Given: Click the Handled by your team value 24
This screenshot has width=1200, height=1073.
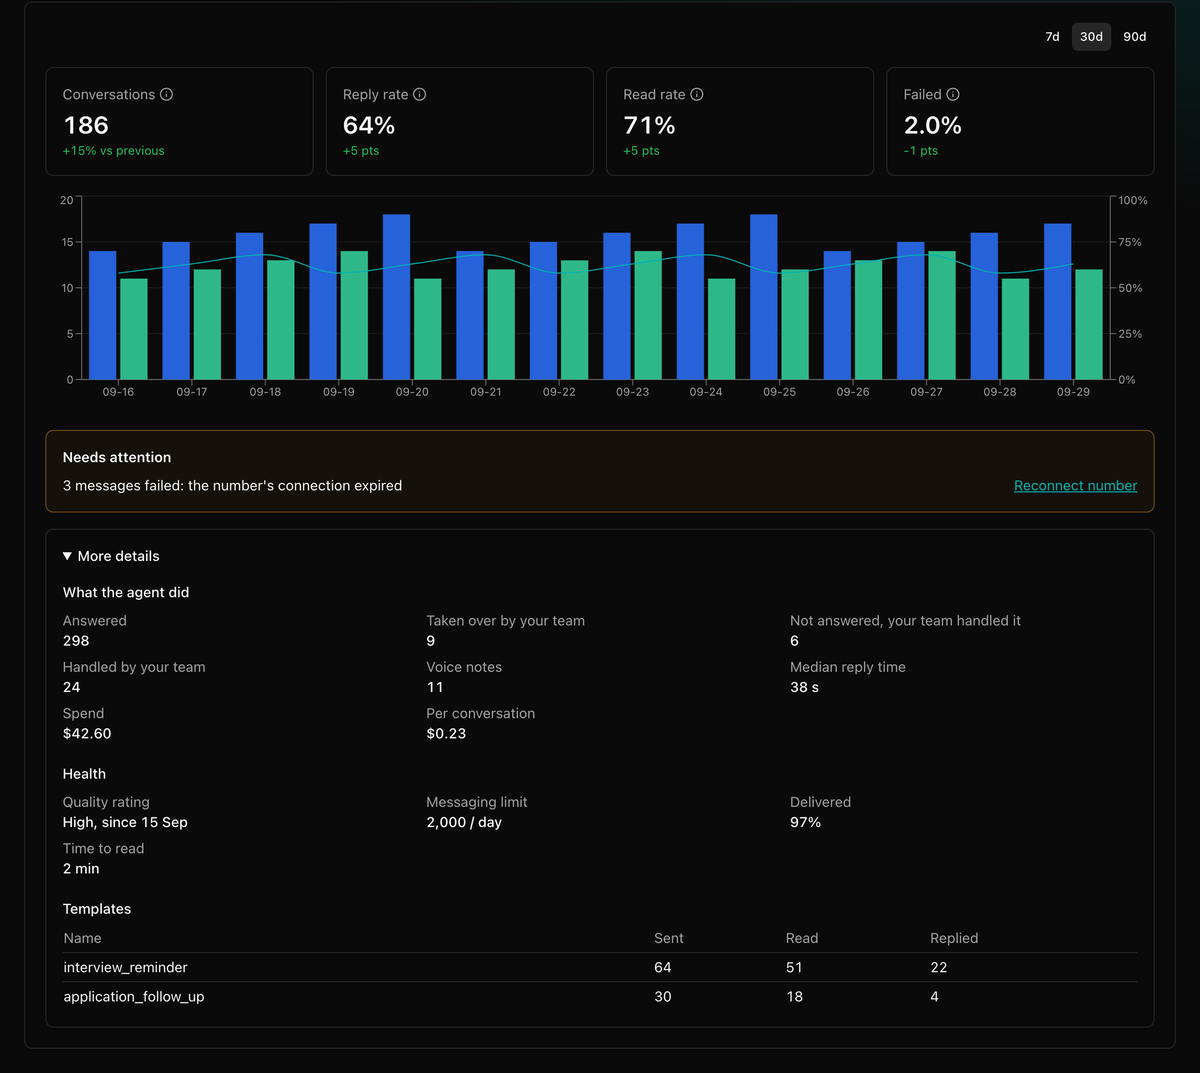Looking at the screenshot, I should click(72, 687).
